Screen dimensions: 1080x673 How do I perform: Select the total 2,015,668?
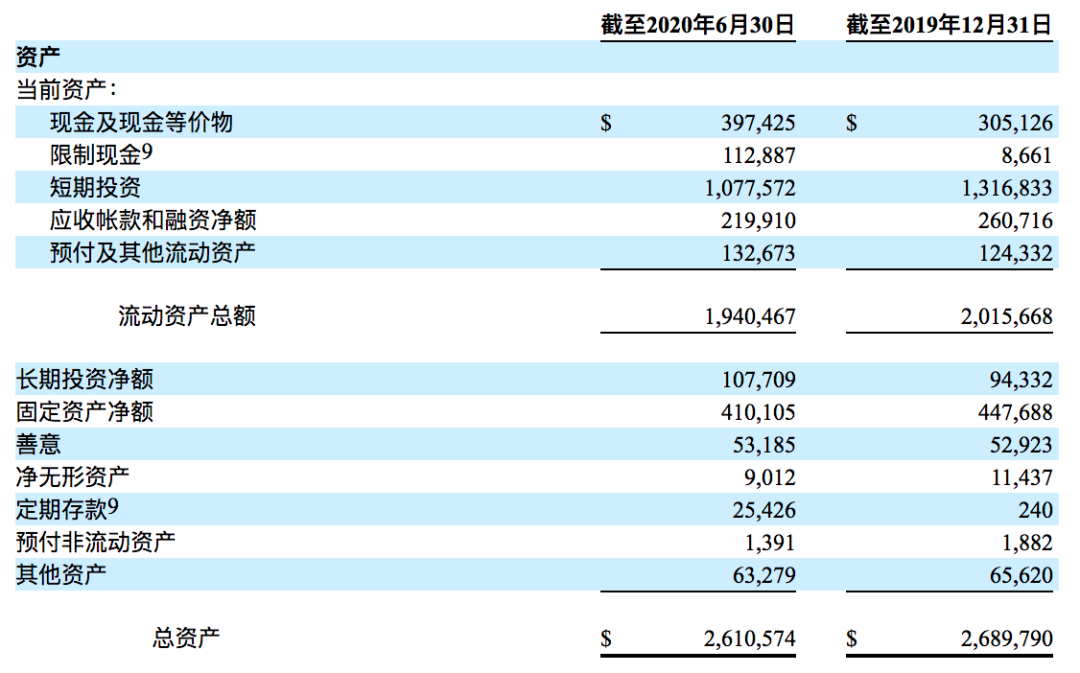1007,317
